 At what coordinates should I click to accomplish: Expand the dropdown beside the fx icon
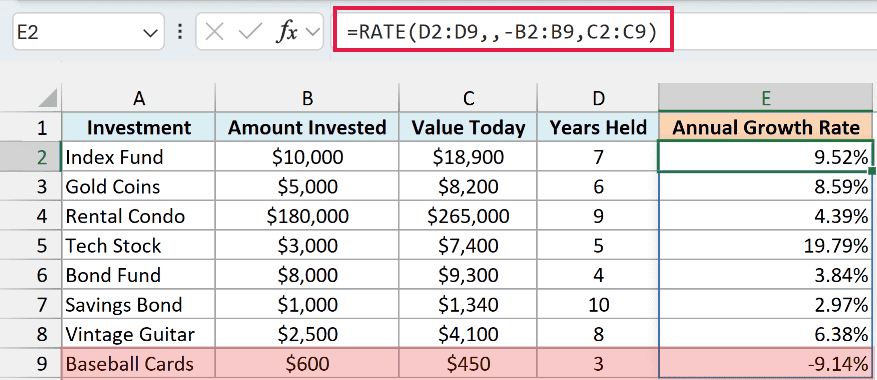click(x=313, y=32)
